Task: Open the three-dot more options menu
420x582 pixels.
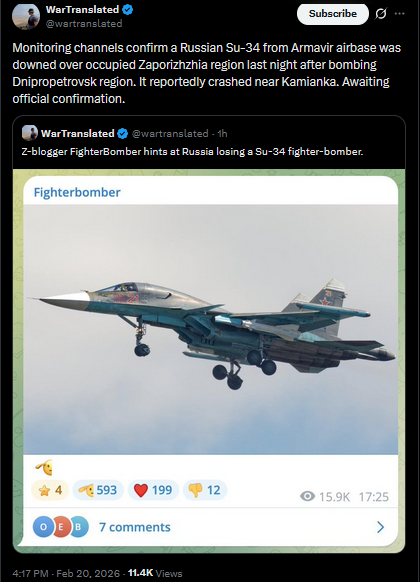Action: click(x=400, y=14)
